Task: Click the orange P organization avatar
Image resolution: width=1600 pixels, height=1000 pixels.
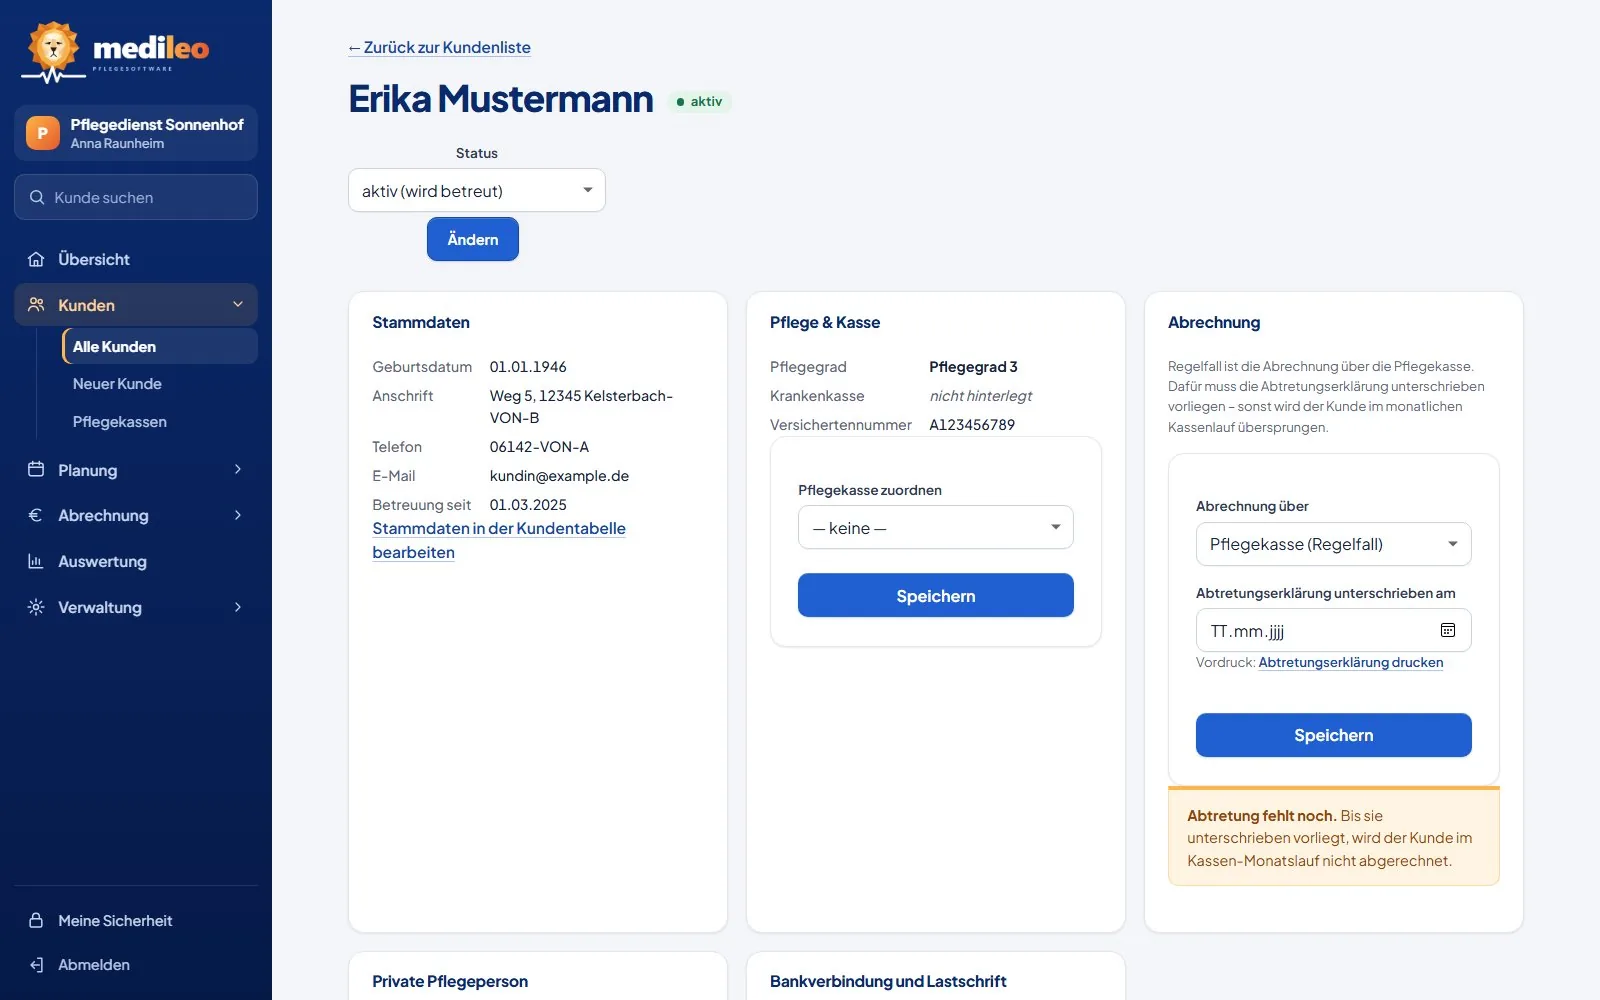Action: pyautogui.click(x=42, y=133)
